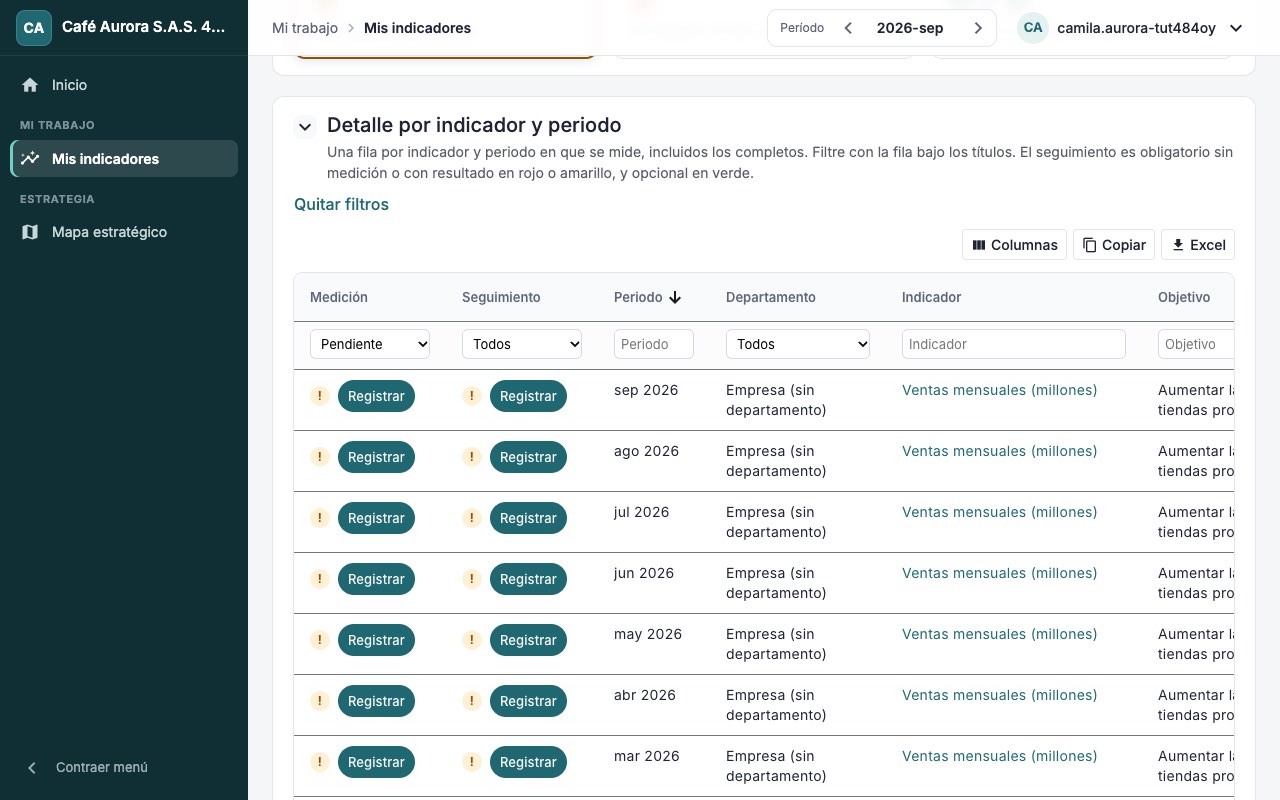The image size is (1280, 800).
Task: Select Mis indicadores in the sidebar
Action: pos(124,158)
